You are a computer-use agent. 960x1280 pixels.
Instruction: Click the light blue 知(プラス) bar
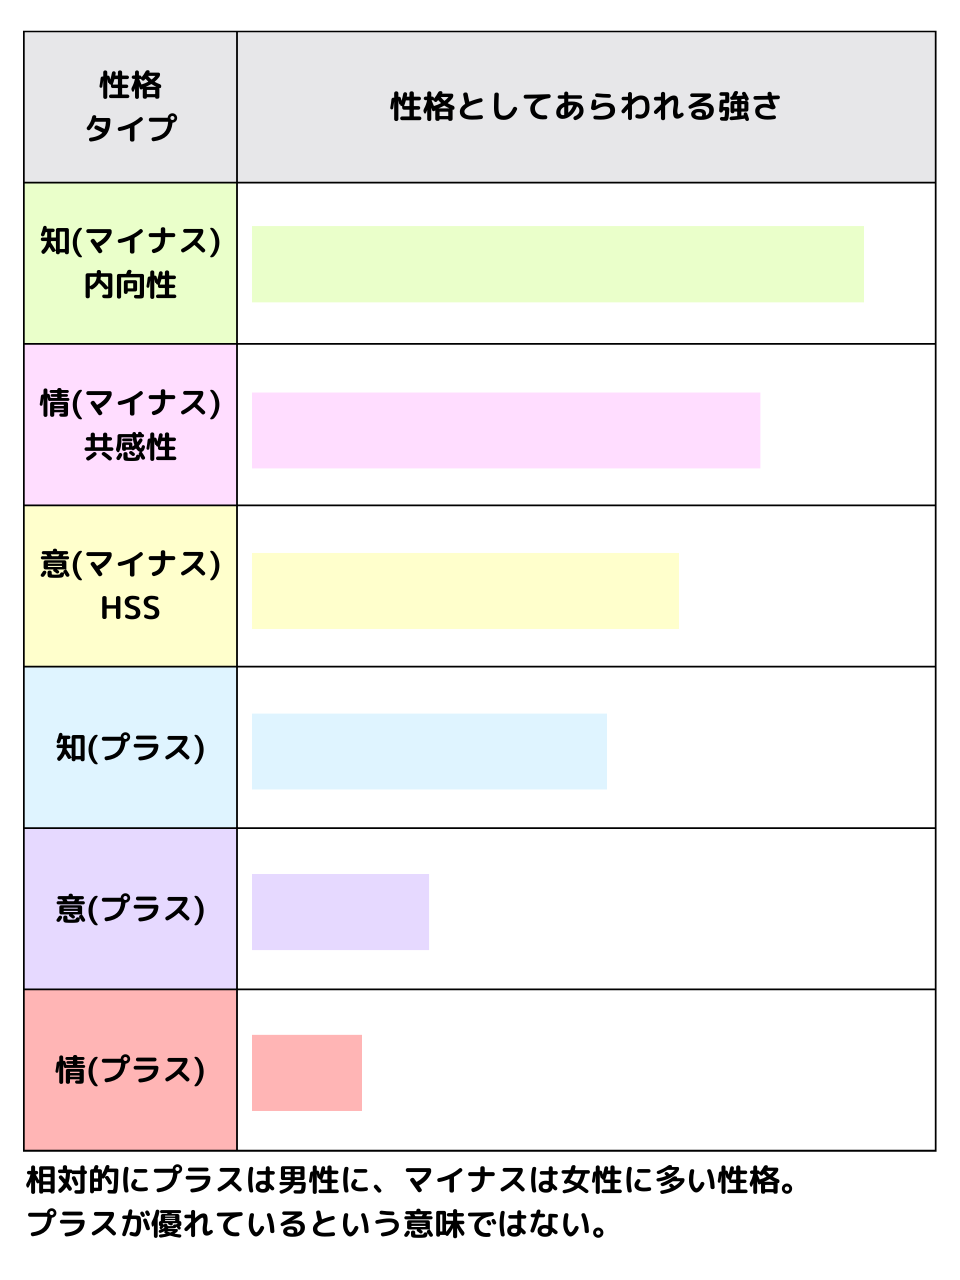[x=430, y=751]
